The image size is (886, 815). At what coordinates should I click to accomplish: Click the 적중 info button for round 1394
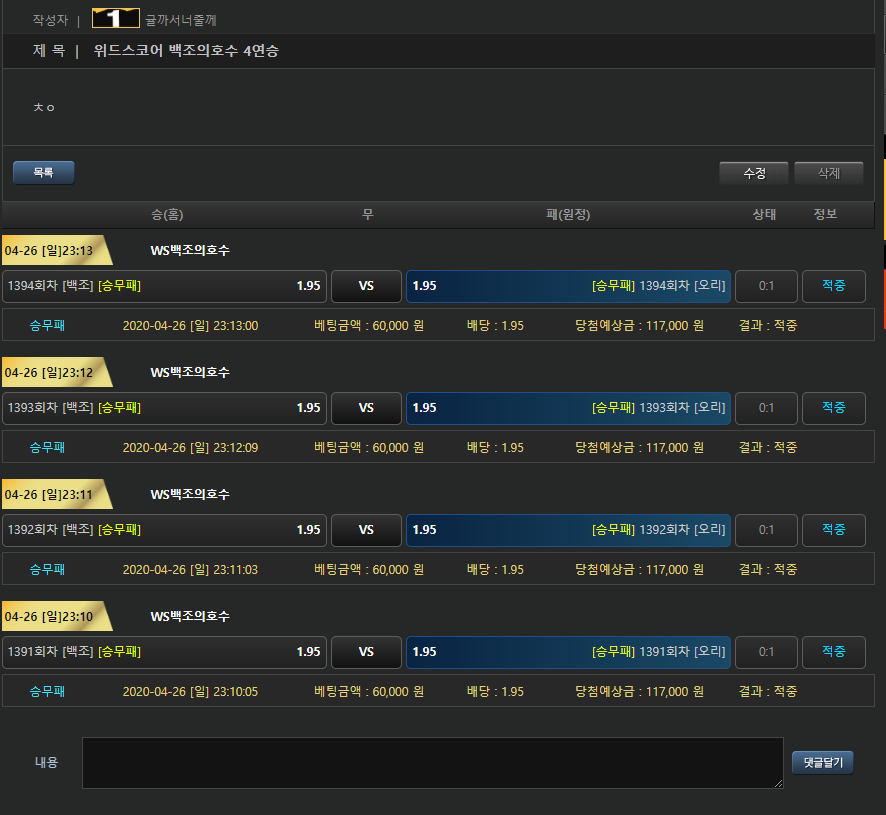(x=833, y=286)
